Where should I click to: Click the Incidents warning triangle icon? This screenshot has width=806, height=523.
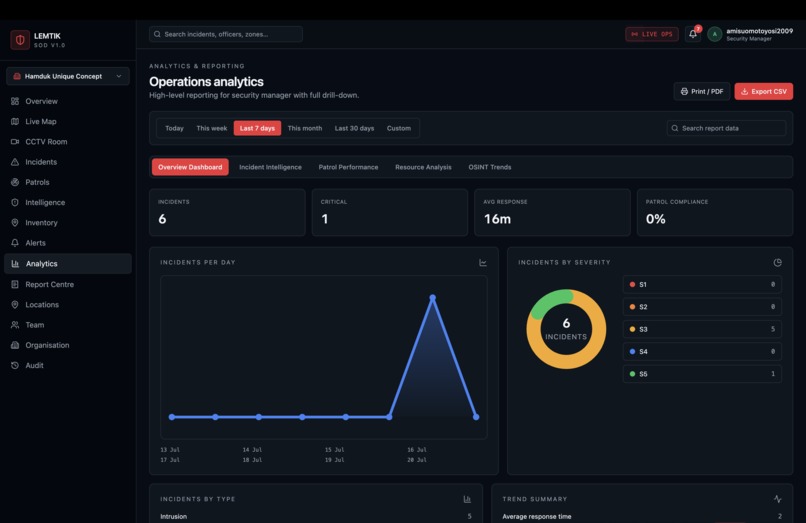[x=15, y=162]
